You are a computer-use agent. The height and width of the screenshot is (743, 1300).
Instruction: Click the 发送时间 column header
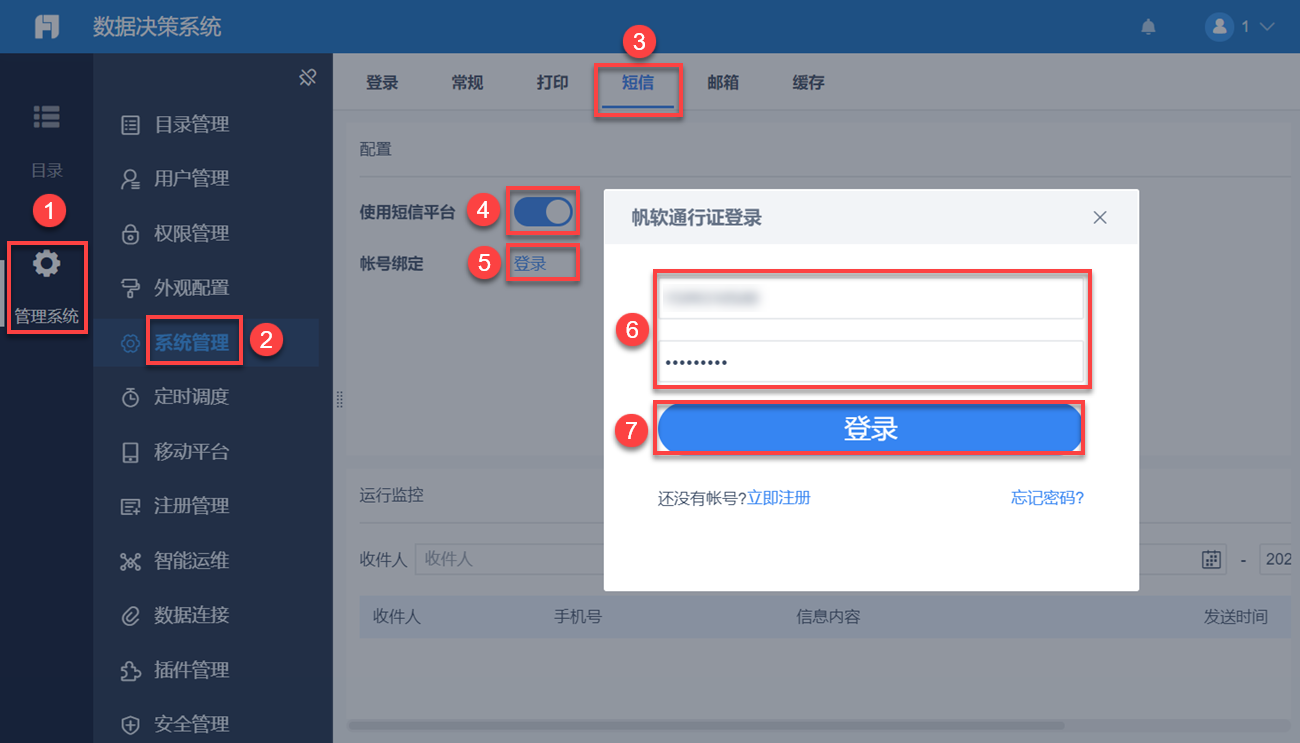pyautogui.click(x=1236, y=617)
